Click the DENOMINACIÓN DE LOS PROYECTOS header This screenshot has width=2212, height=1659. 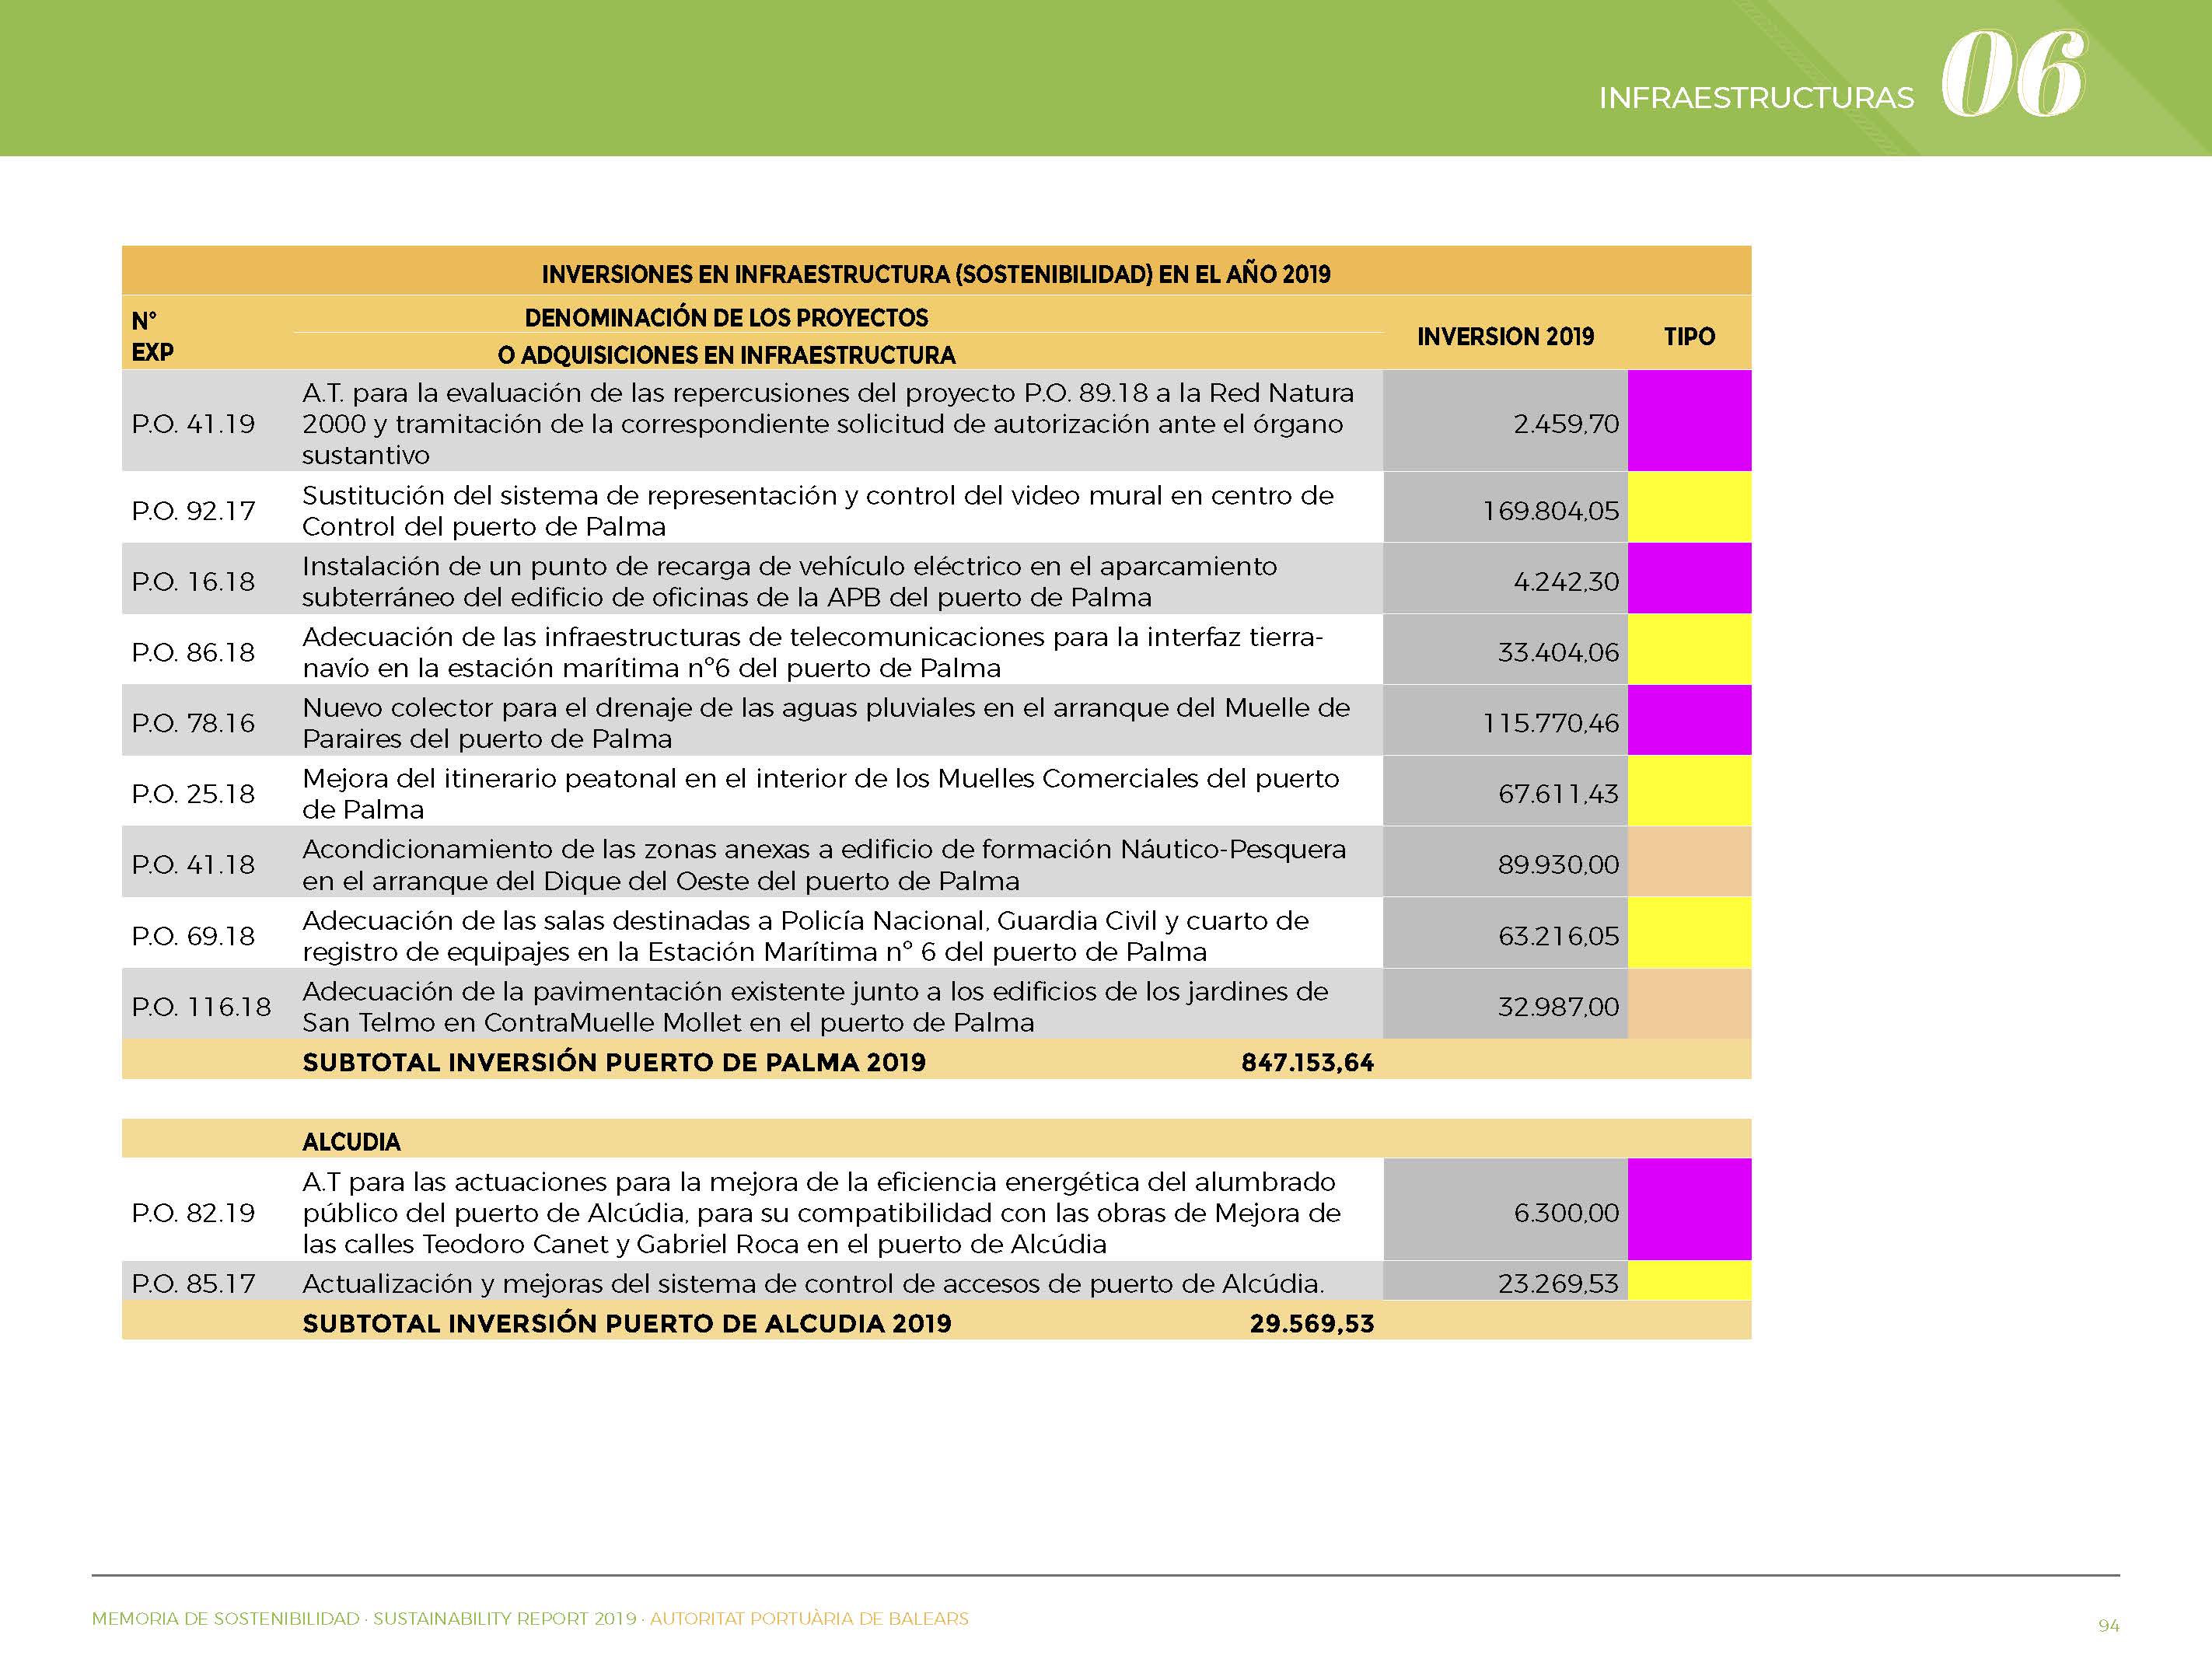point(726,318)
